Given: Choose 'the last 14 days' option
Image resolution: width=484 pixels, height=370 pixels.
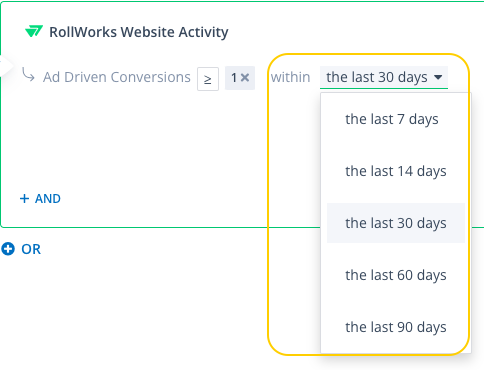Looking at the screenshot, I should click(x=396, y=171).
